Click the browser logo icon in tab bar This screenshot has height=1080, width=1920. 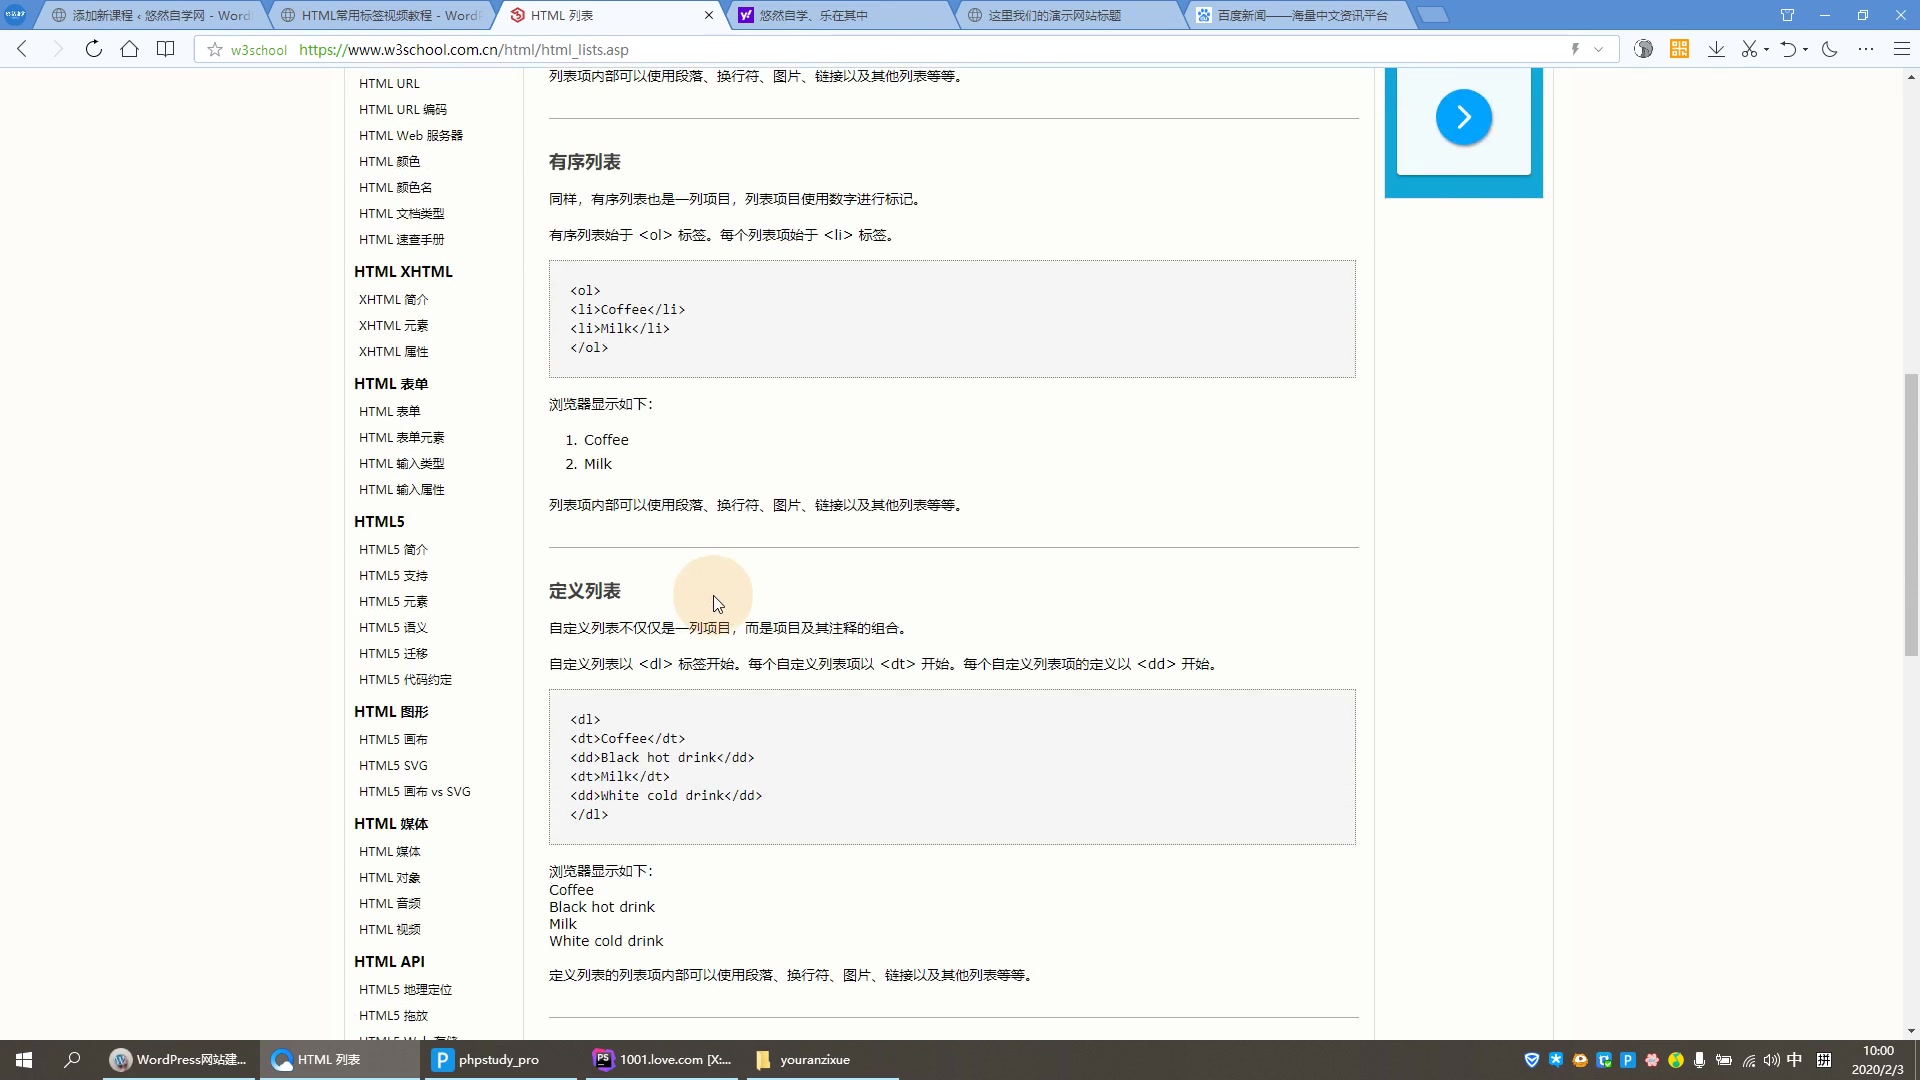click(15, 14)
